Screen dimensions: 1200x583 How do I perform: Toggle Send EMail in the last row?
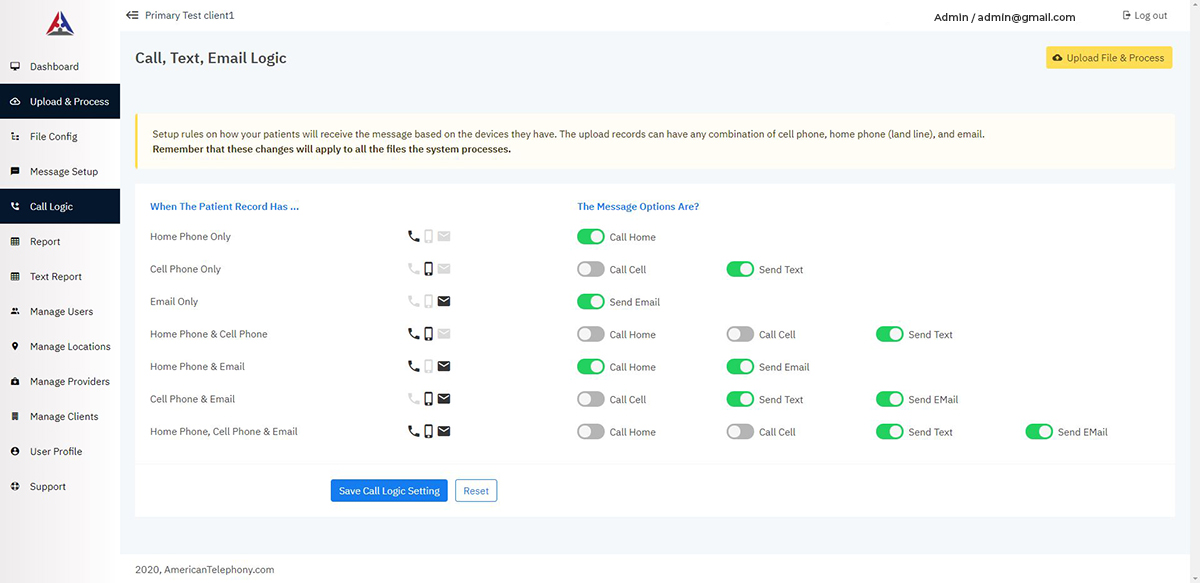[1039, 432]
